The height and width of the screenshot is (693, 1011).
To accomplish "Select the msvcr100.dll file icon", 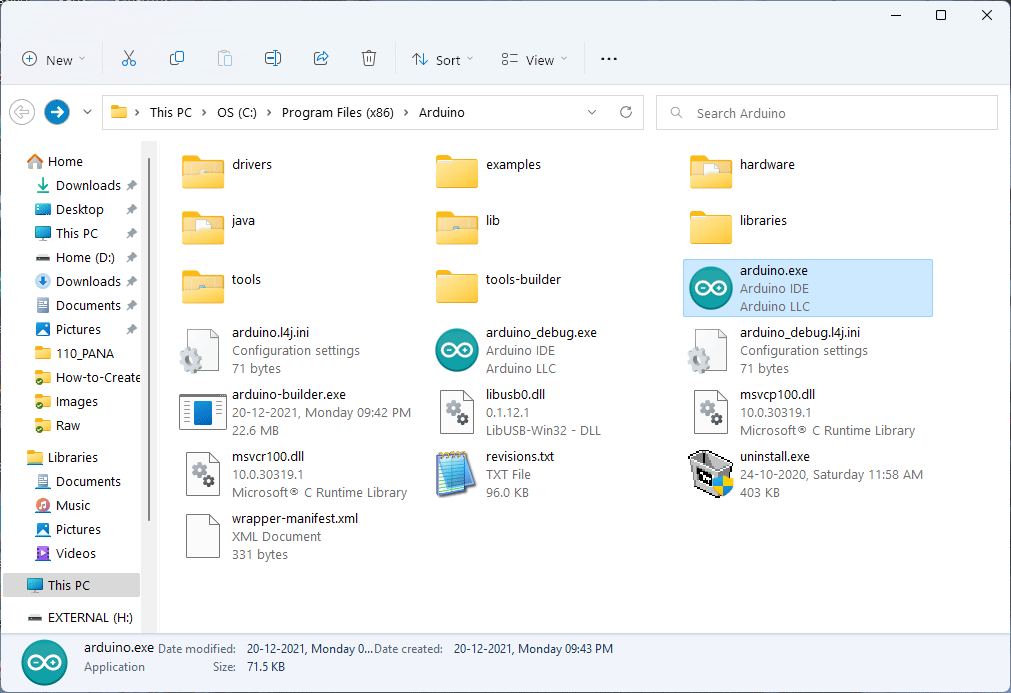I will [x=202, y=474].
